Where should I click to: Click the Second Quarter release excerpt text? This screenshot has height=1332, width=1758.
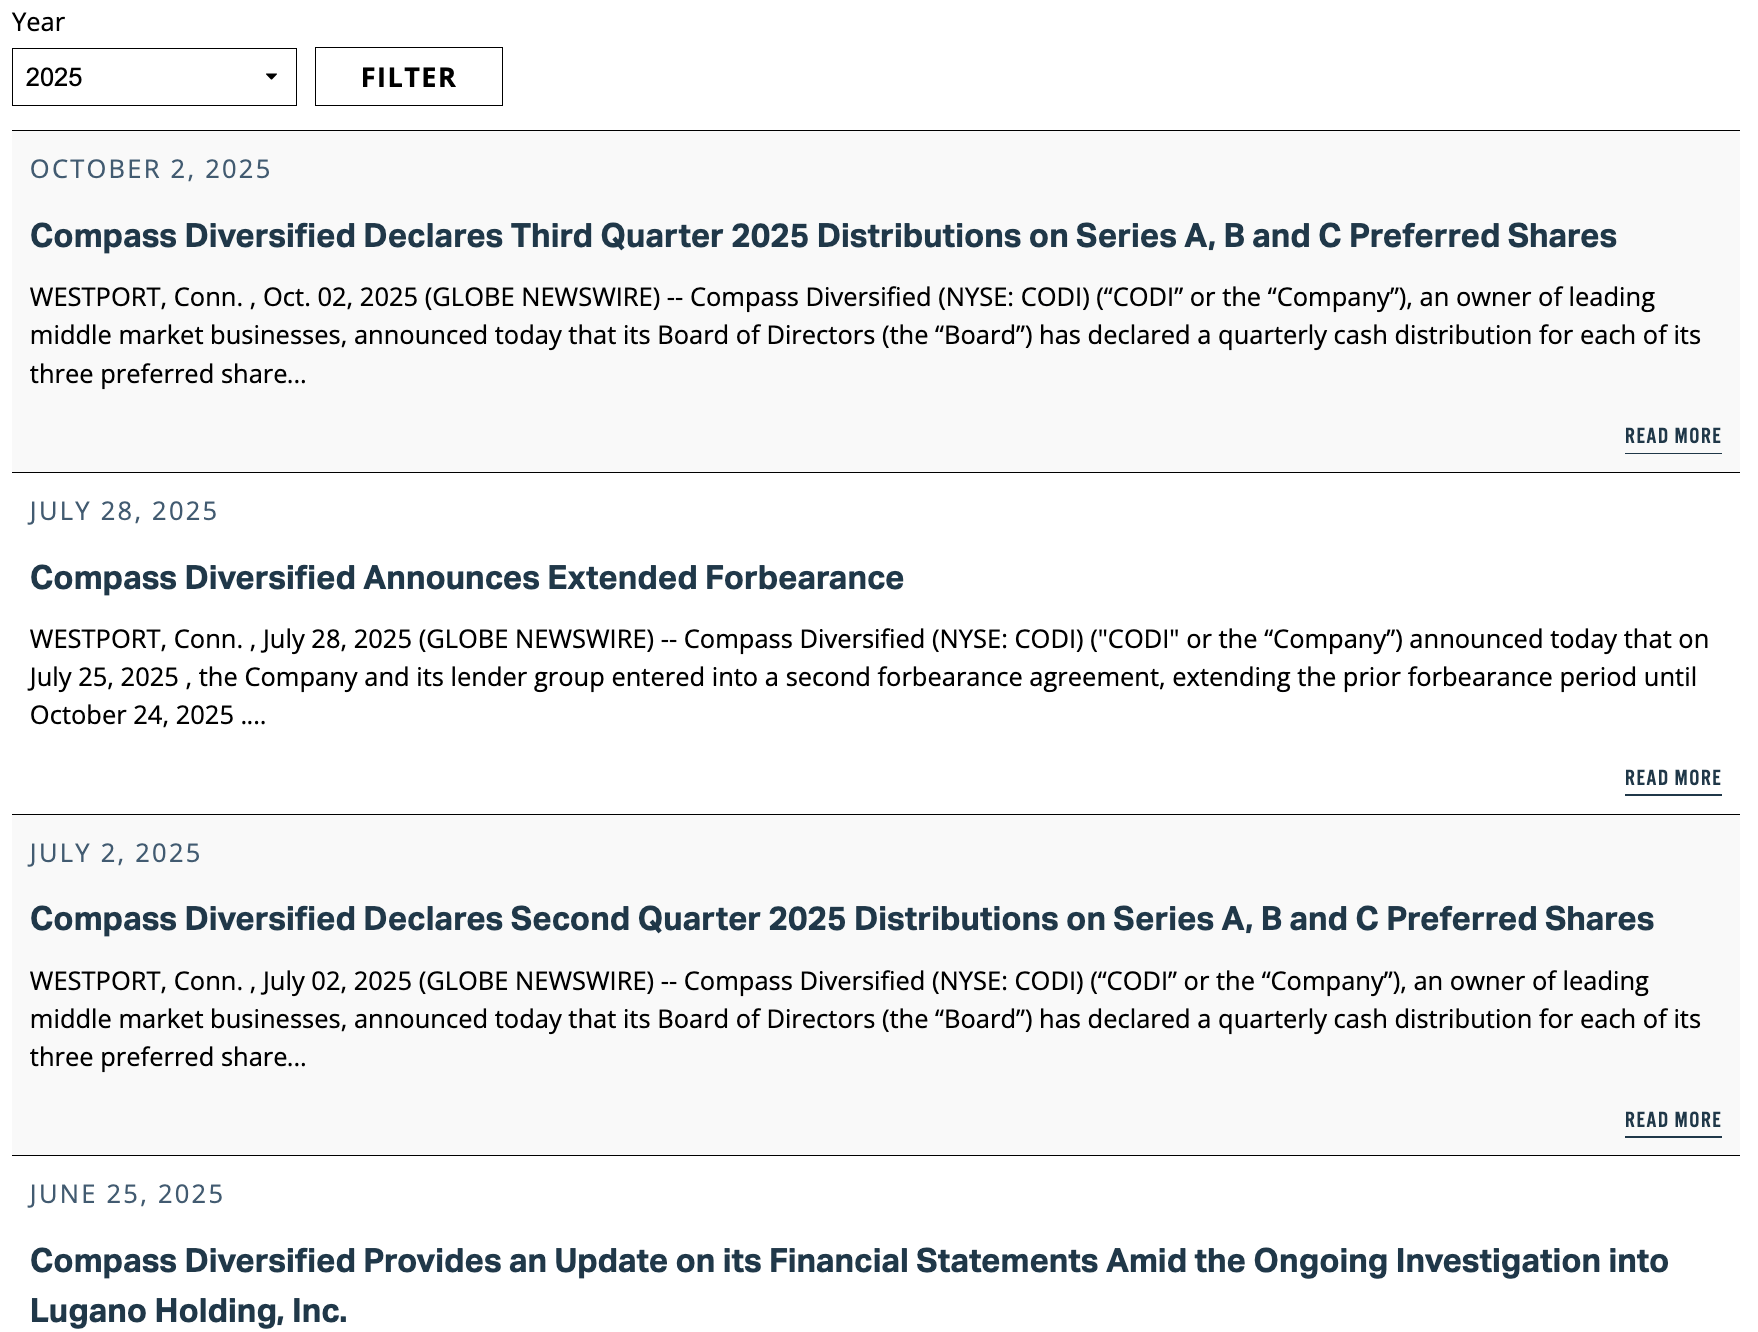coord(864,1019)
